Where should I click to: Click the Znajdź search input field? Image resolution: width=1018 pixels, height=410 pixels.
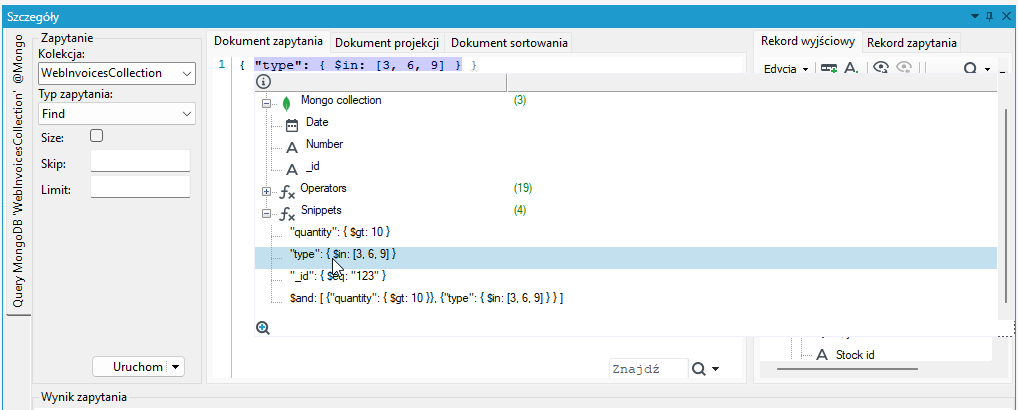[x=648, y=368]
